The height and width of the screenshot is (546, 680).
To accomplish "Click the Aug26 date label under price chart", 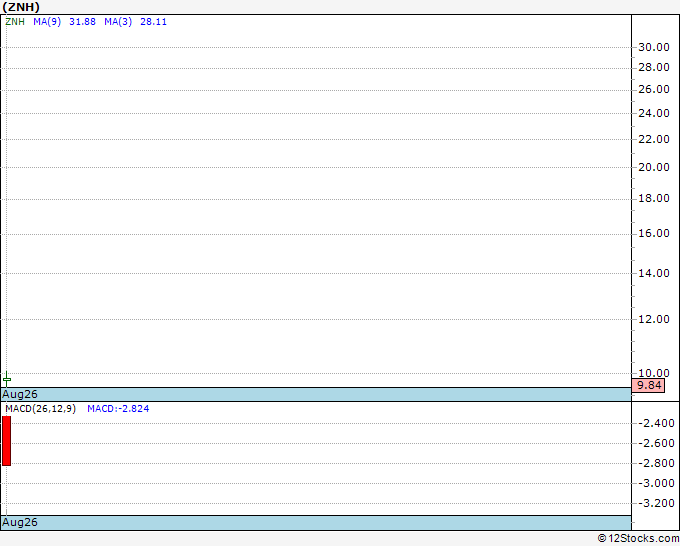I will coord(20,394).
